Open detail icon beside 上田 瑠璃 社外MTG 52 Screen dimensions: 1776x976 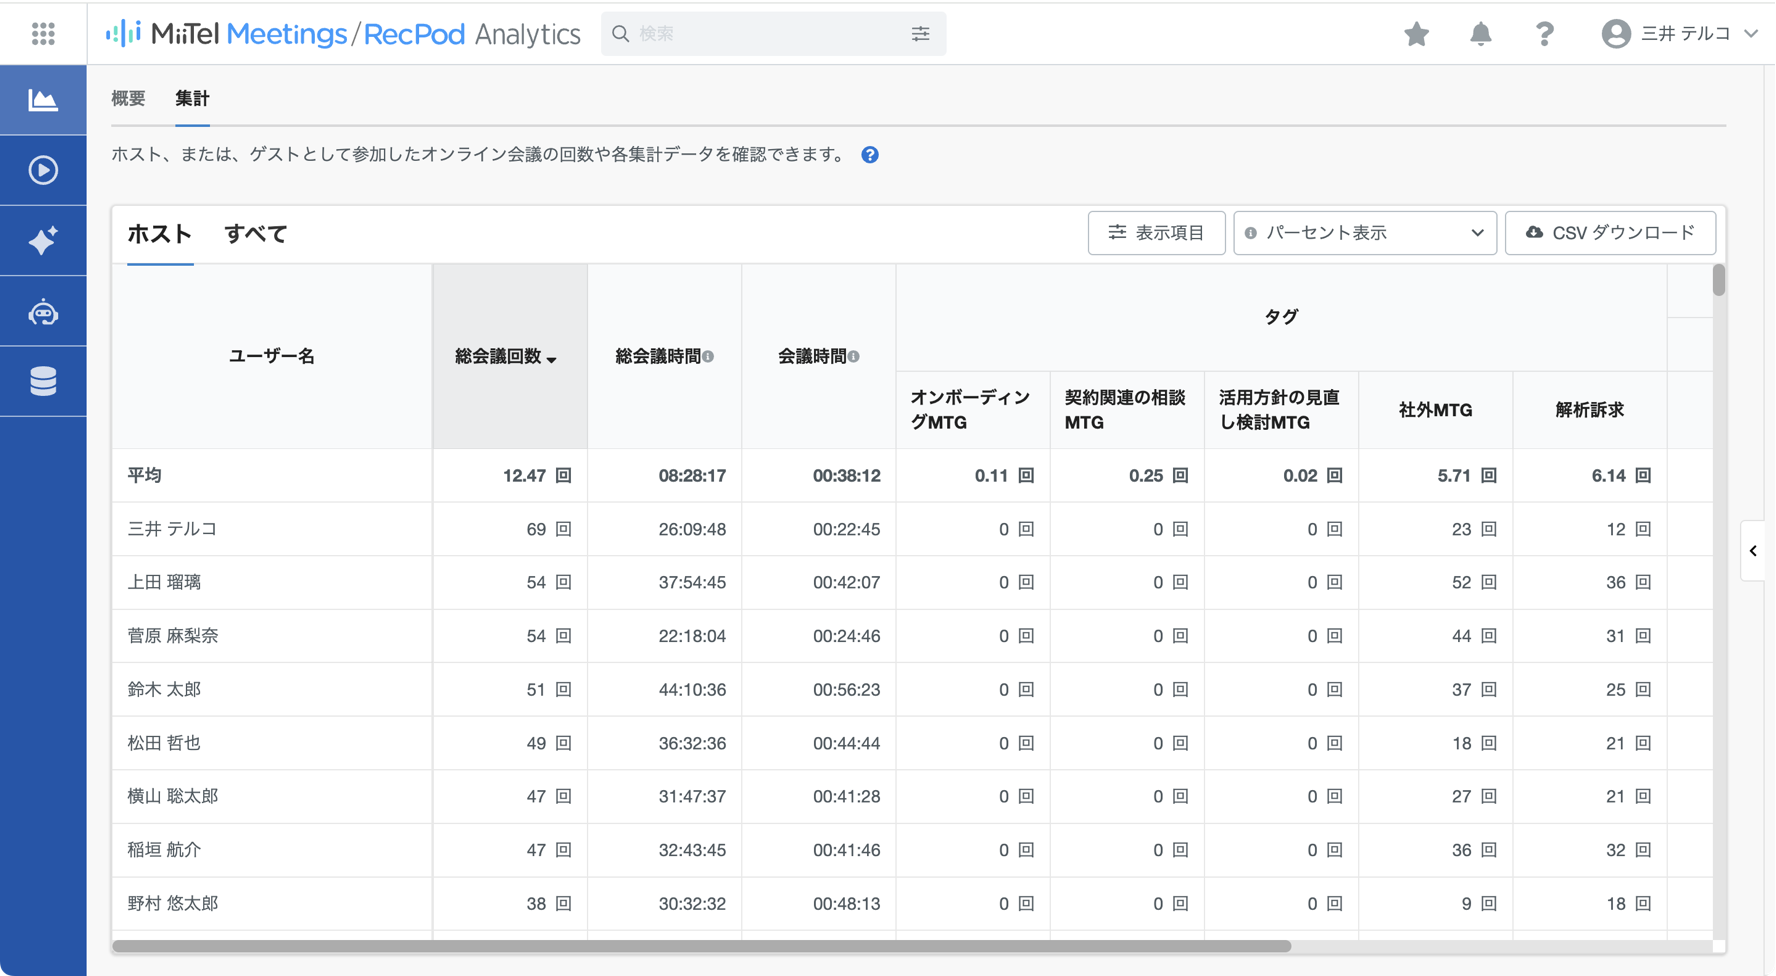[1488, 583]
